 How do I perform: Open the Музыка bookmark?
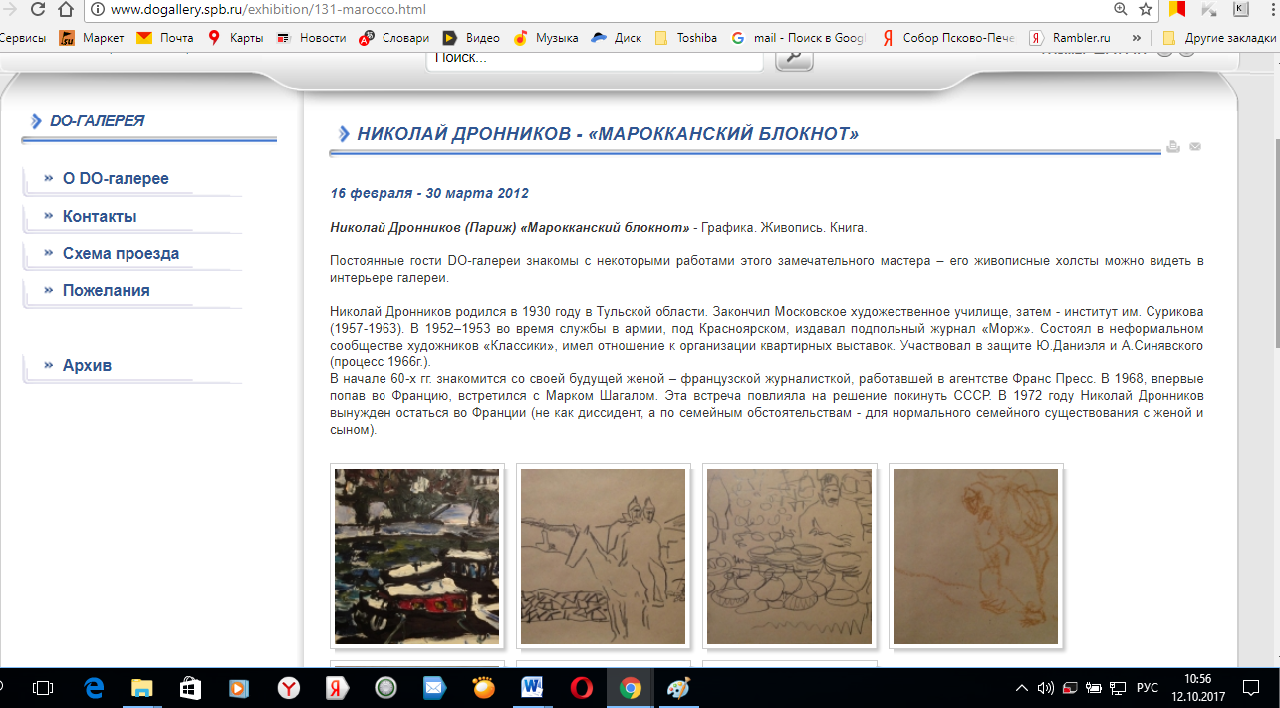coord(546,38)
